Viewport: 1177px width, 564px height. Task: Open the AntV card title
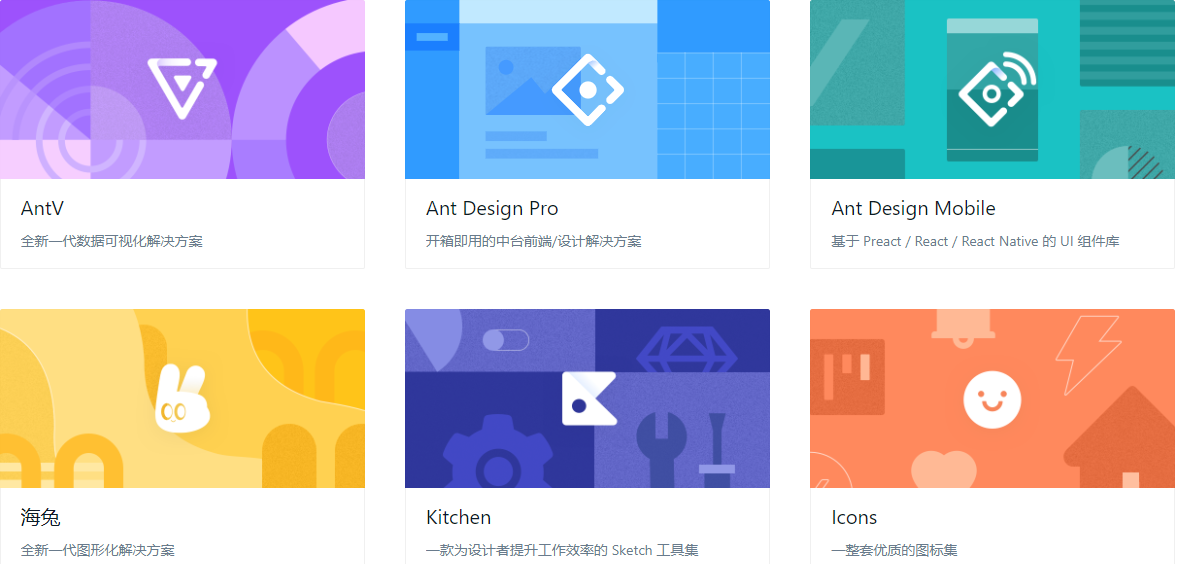coord(43,208)
